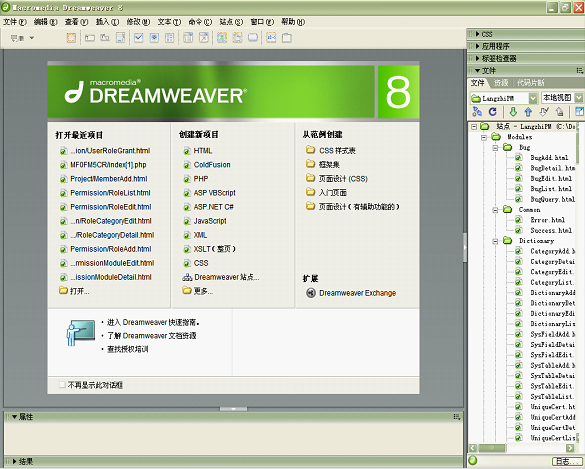Insert a Textarea form element

(121, 38)
